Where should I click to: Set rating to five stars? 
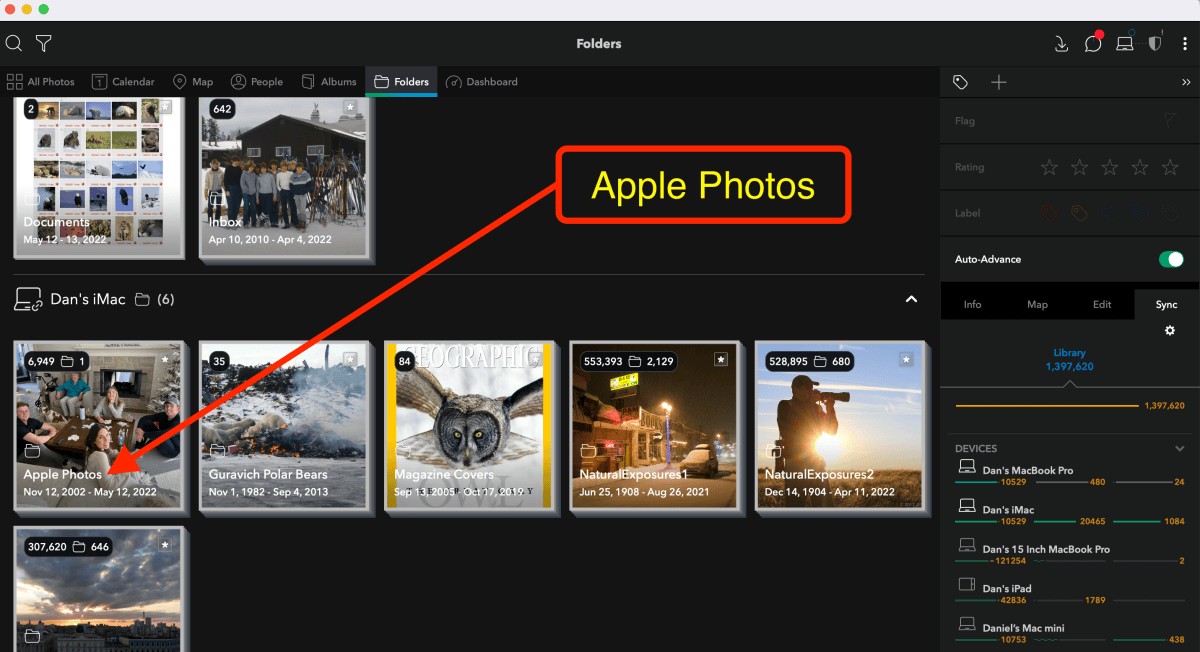point(1170,167)
